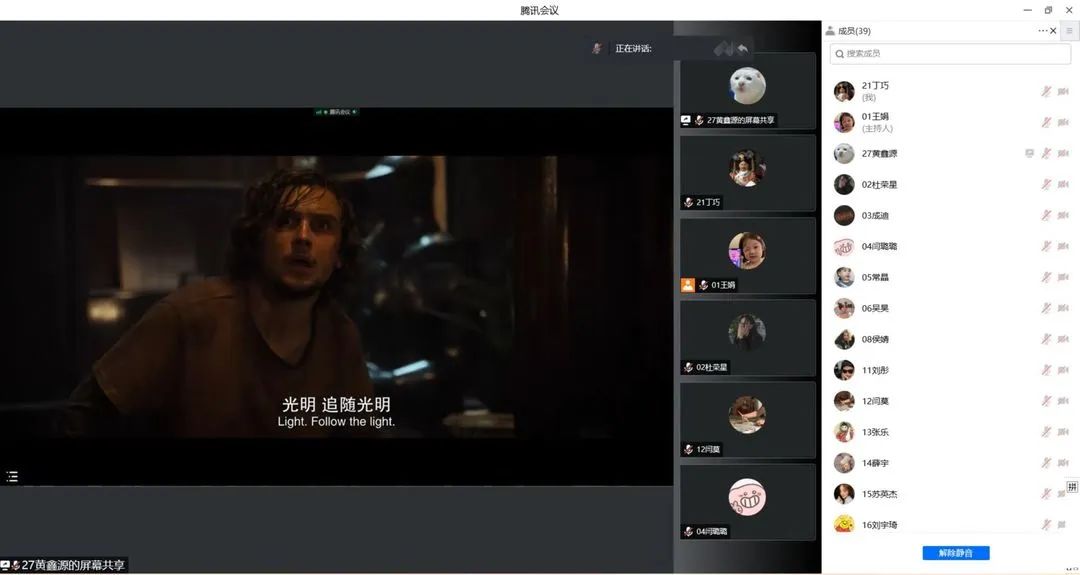Click the host badge icon on 01王娟 tile

687,285
